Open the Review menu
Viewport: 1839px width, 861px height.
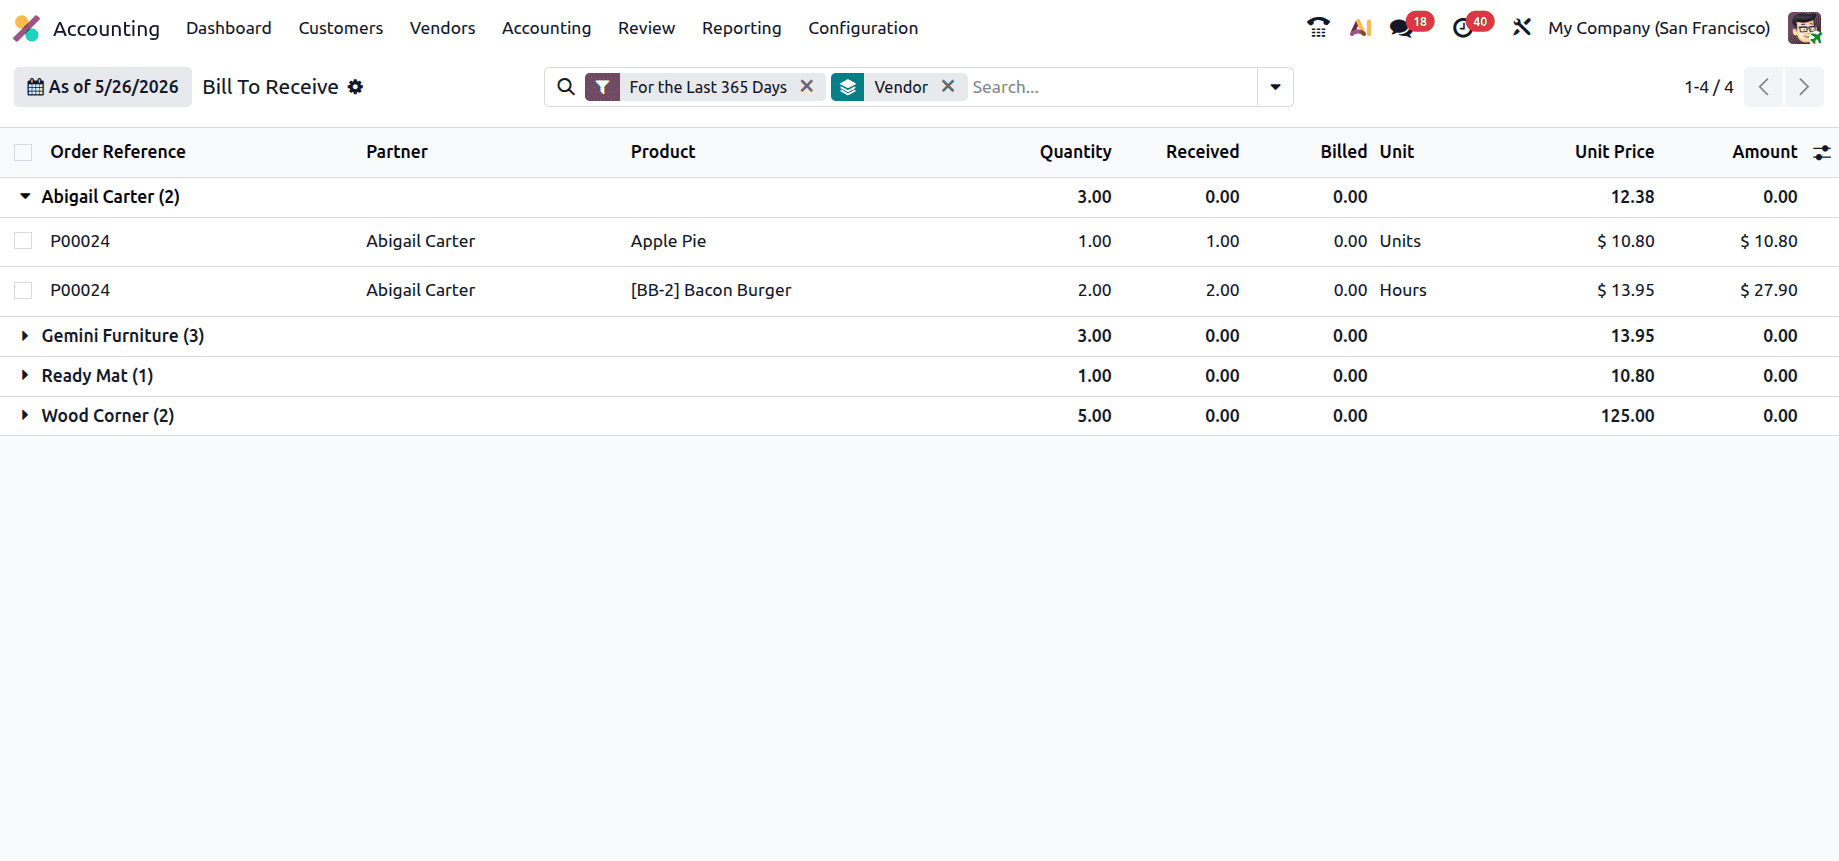point(647,28)
